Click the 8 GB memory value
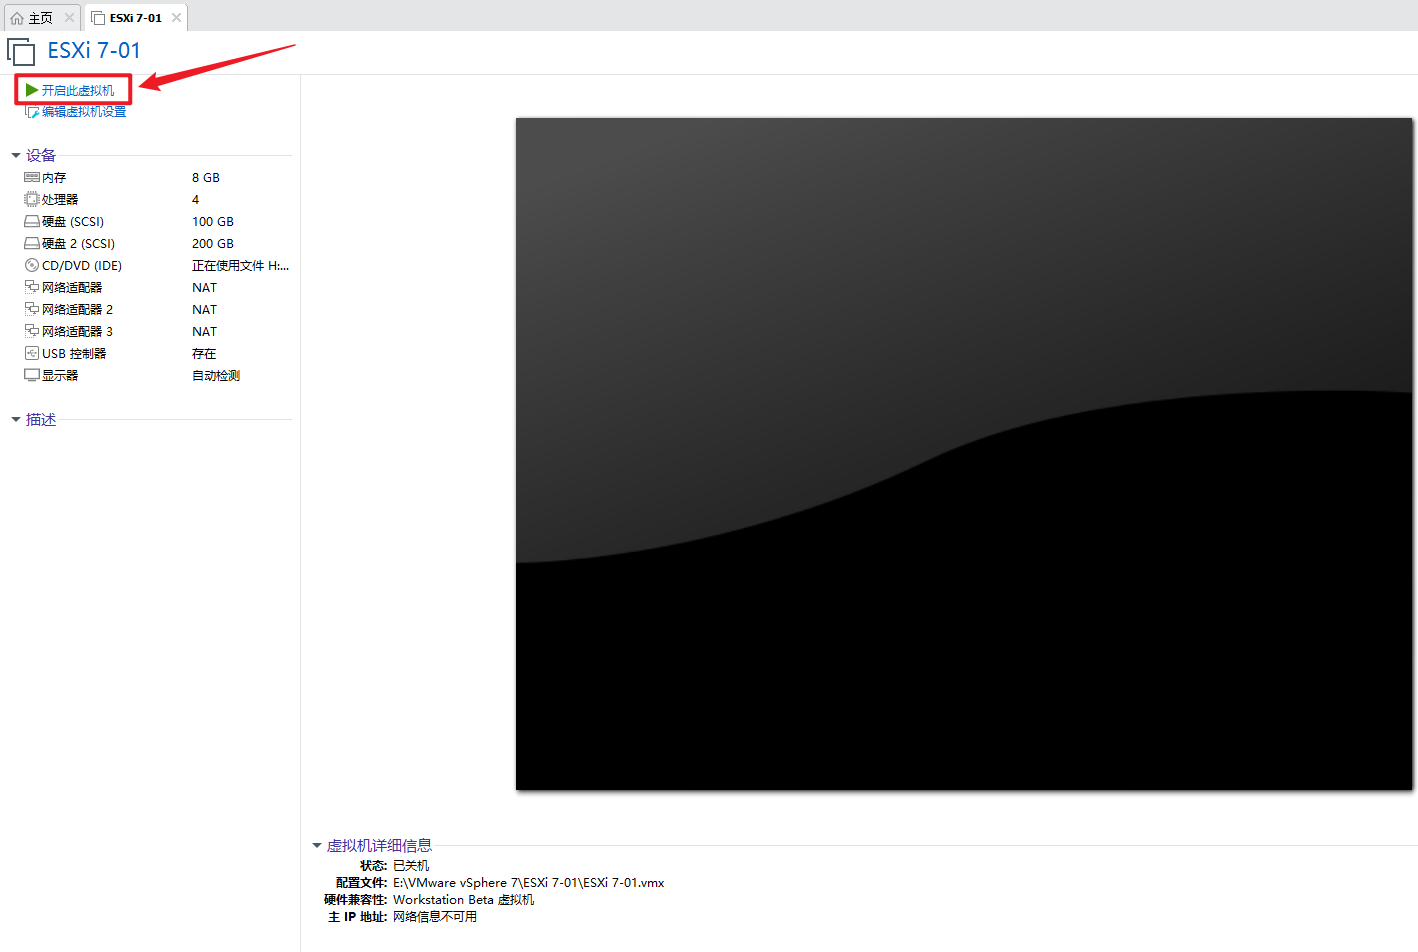The width and height of the screenshot is (1418, 952). pyautogui.click(x=206, y=178)
